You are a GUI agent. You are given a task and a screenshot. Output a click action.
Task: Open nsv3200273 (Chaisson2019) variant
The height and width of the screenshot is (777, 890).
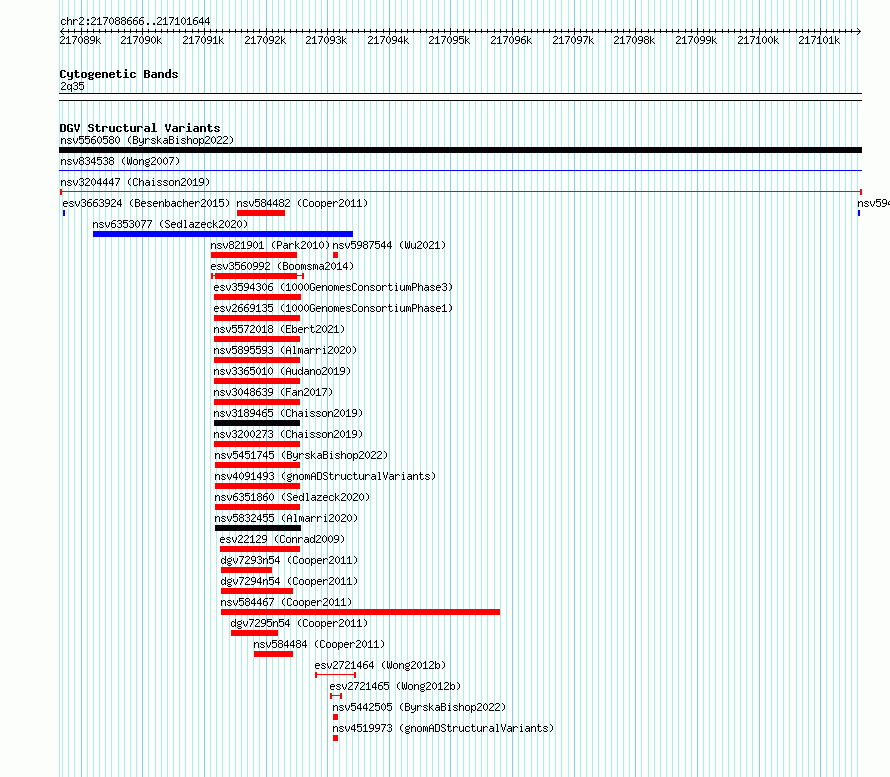288,434
